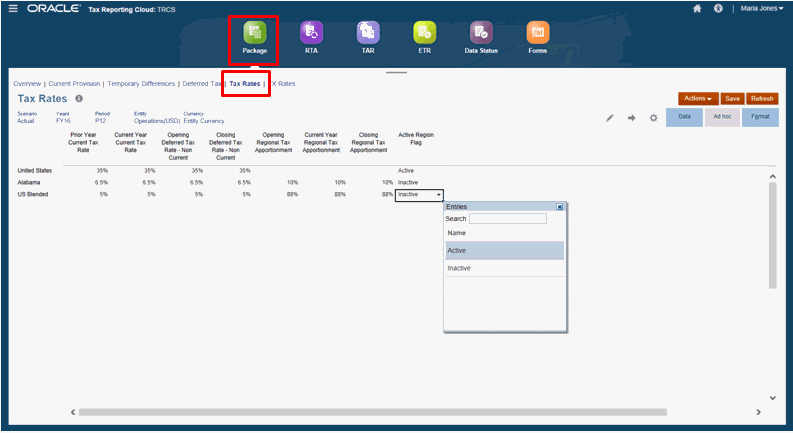Viewport: 793px width, 433px height.
Task: Click the scroll up arrow
Action: point(773,177)
